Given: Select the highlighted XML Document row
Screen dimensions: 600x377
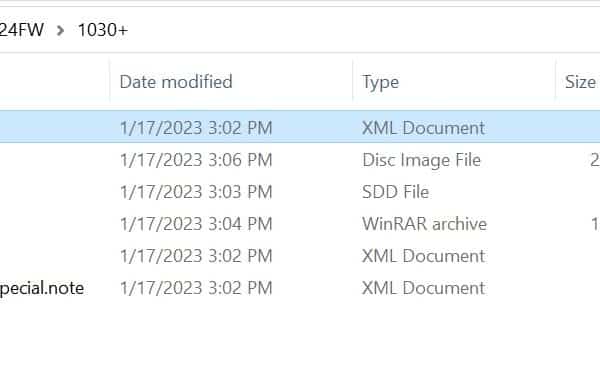Looking at the screenshot, I should [x=300, y=127].
